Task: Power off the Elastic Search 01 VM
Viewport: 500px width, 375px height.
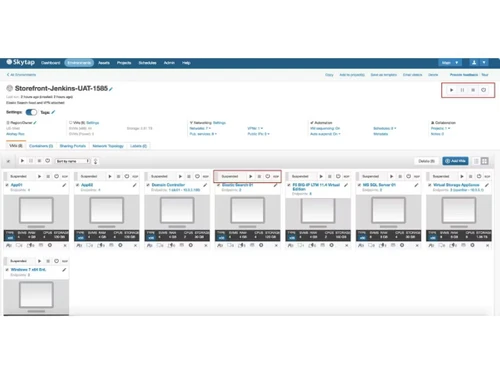Action: coord(268,176)
